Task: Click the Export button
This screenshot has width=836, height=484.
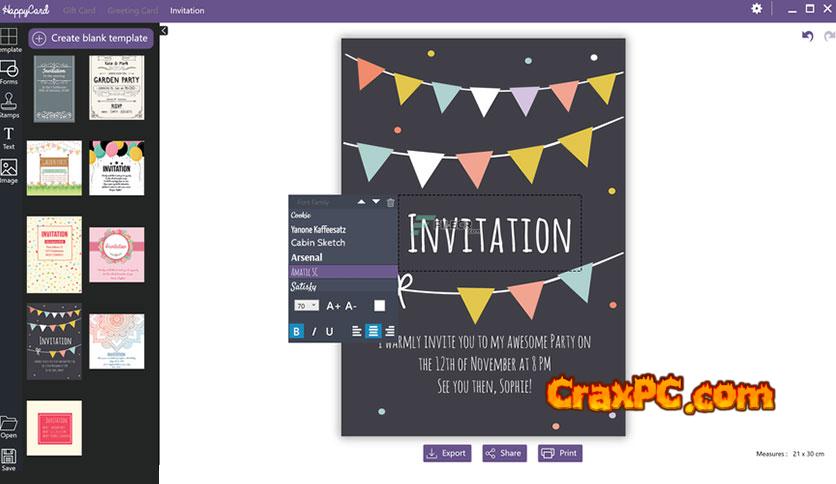Action: pyautogui.click(x=447, y=453)
